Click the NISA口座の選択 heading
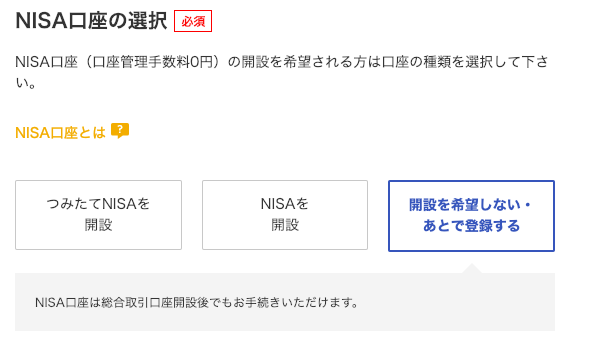Viewport: 594px width, 364px height. pos(91,20)
